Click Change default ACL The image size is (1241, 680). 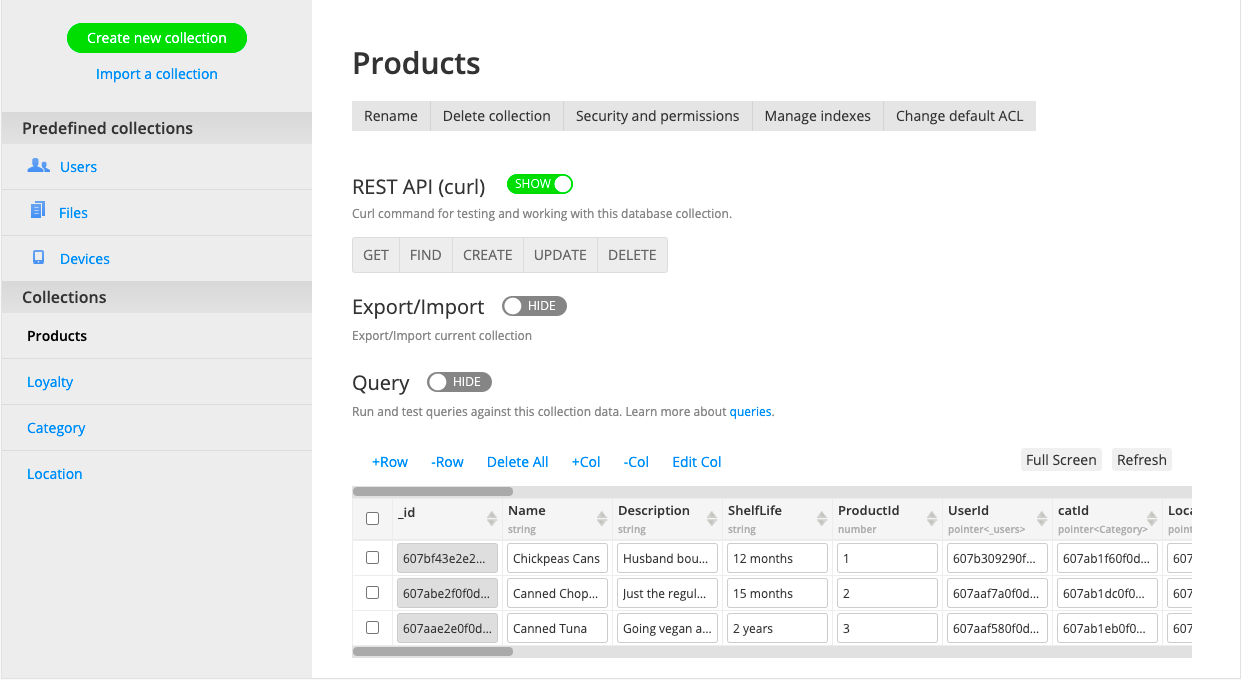[960, 116]
